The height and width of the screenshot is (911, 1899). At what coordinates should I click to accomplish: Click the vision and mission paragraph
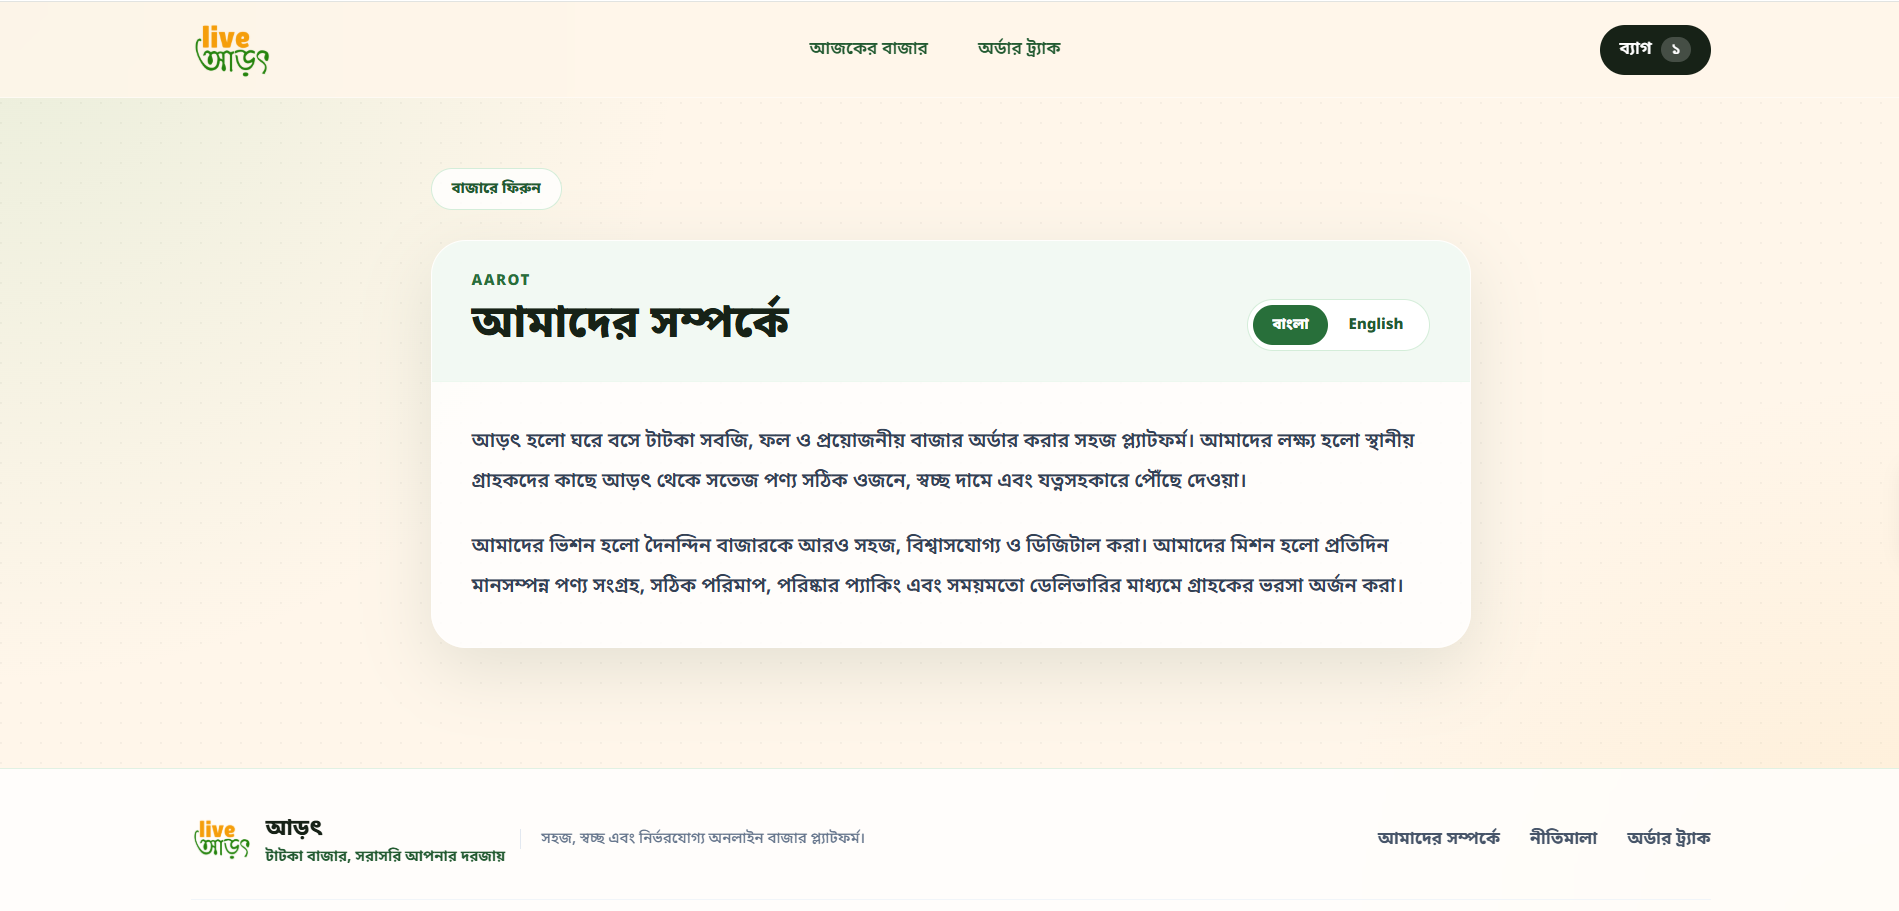point(938,565)
